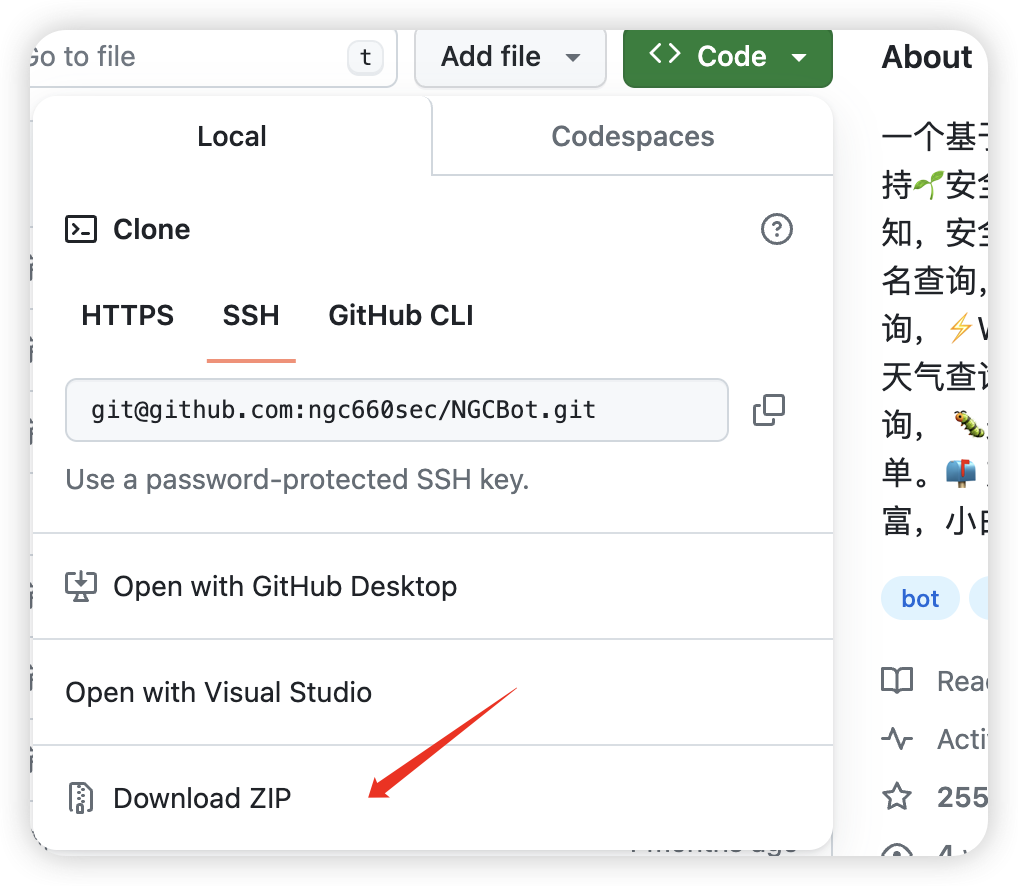
Task: Open with GitHub Desktop
Action: [432, 586]
